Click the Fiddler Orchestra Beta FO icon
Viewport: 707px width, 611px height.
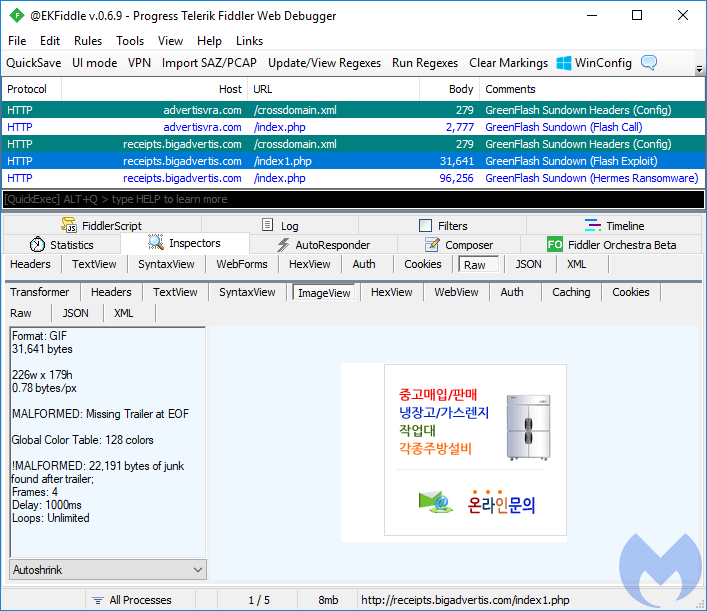(x=555, y=245)
